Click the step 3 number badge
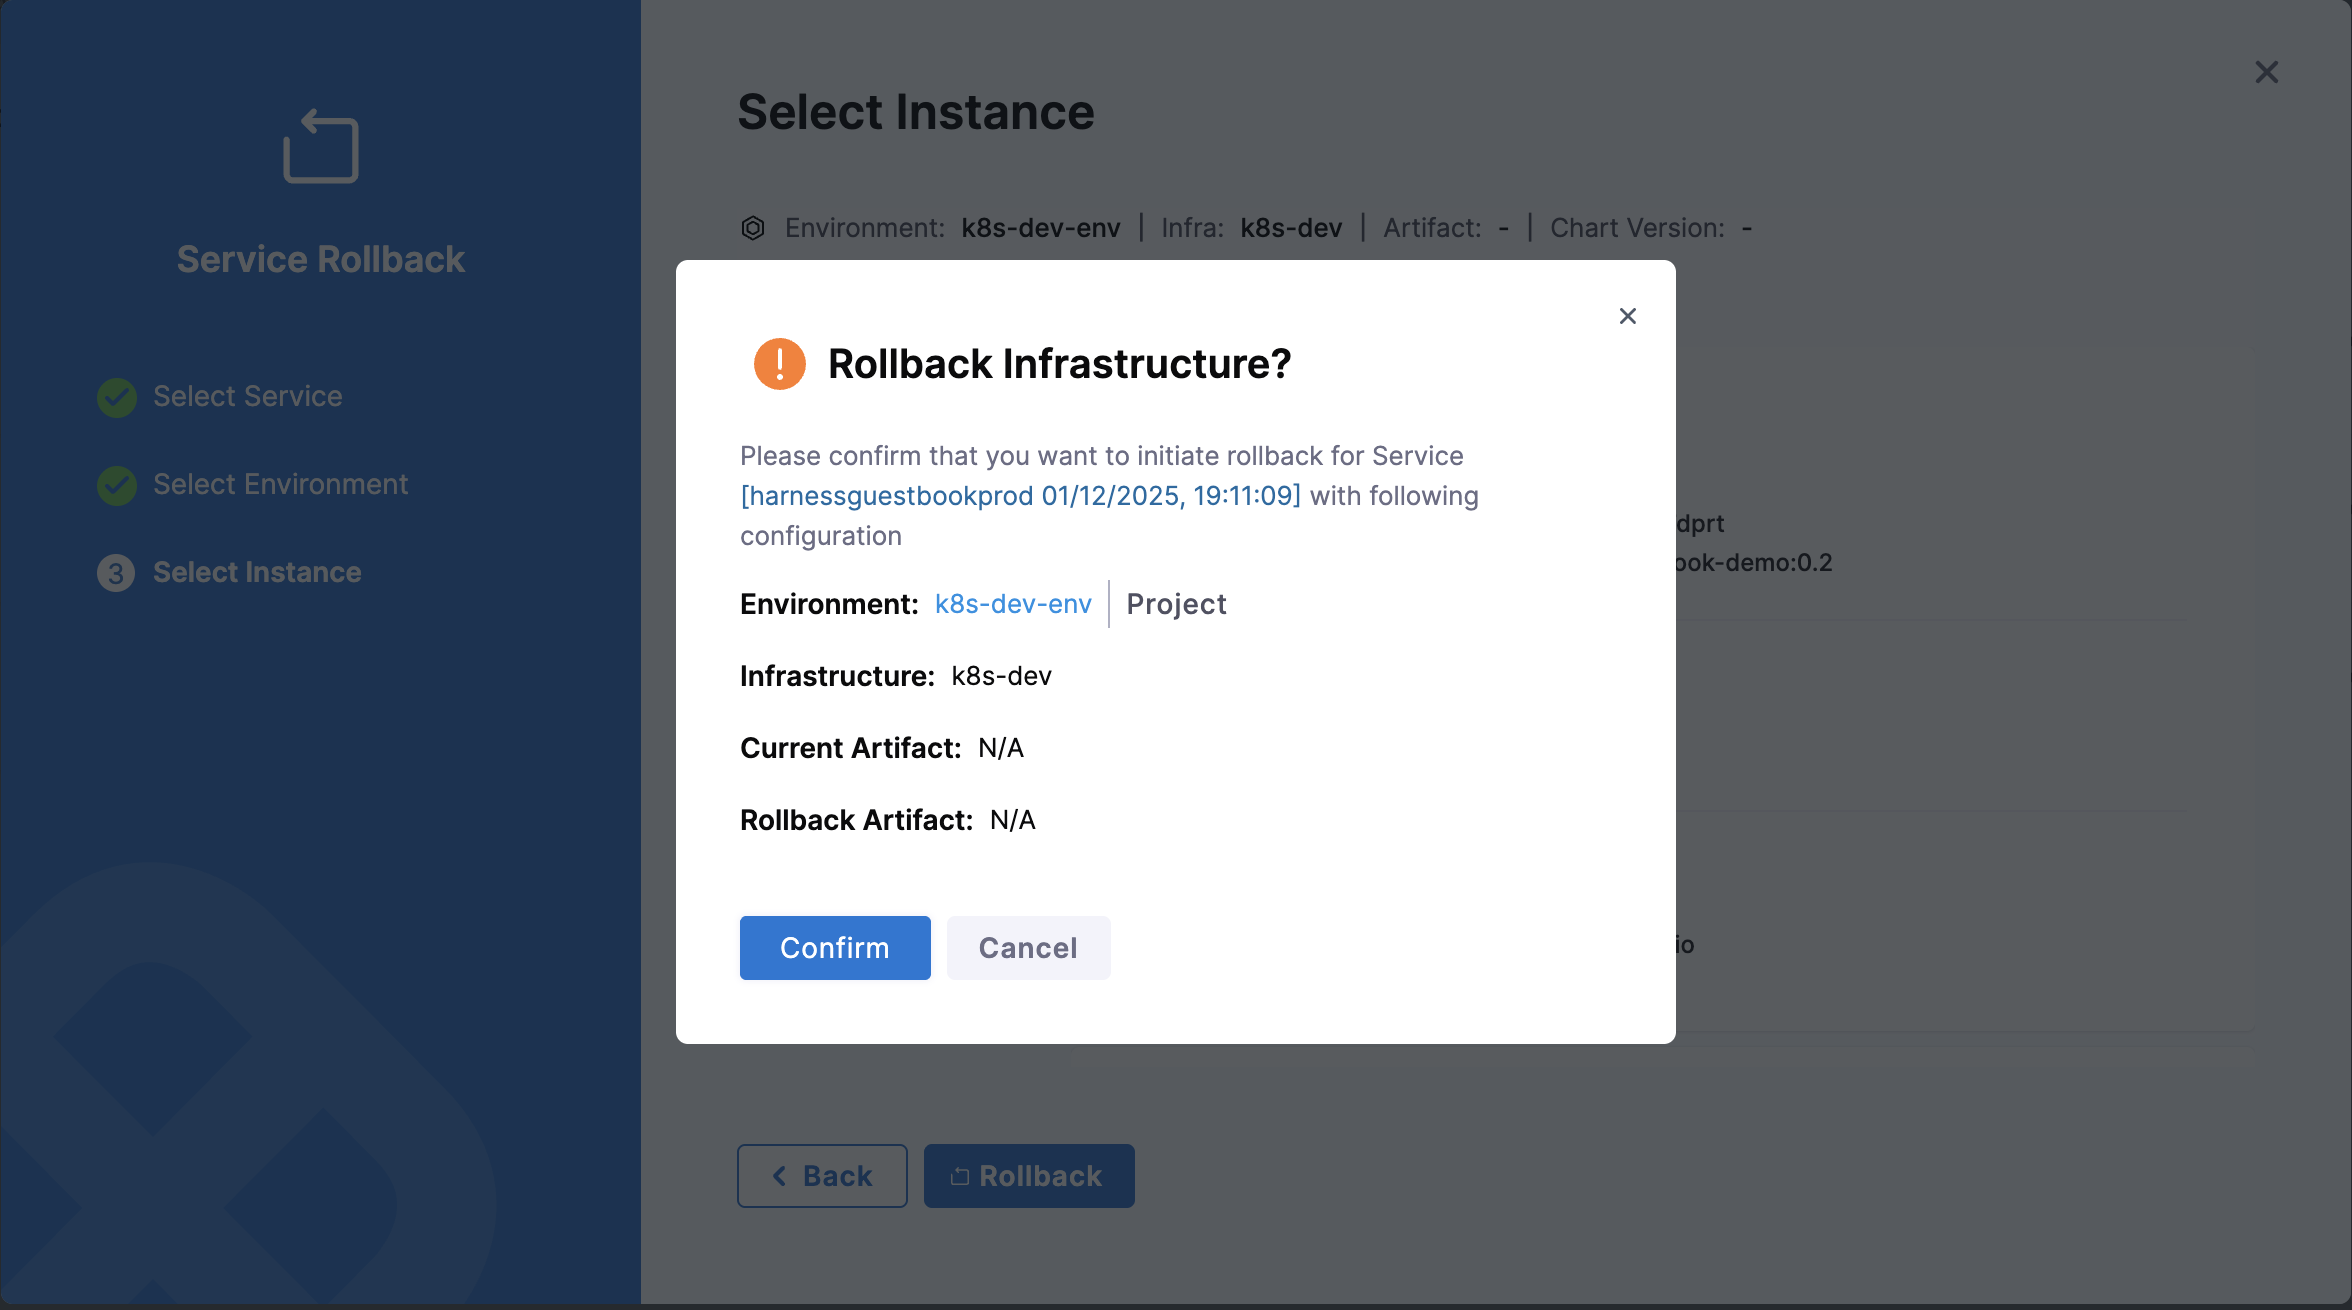 [116, 573]
